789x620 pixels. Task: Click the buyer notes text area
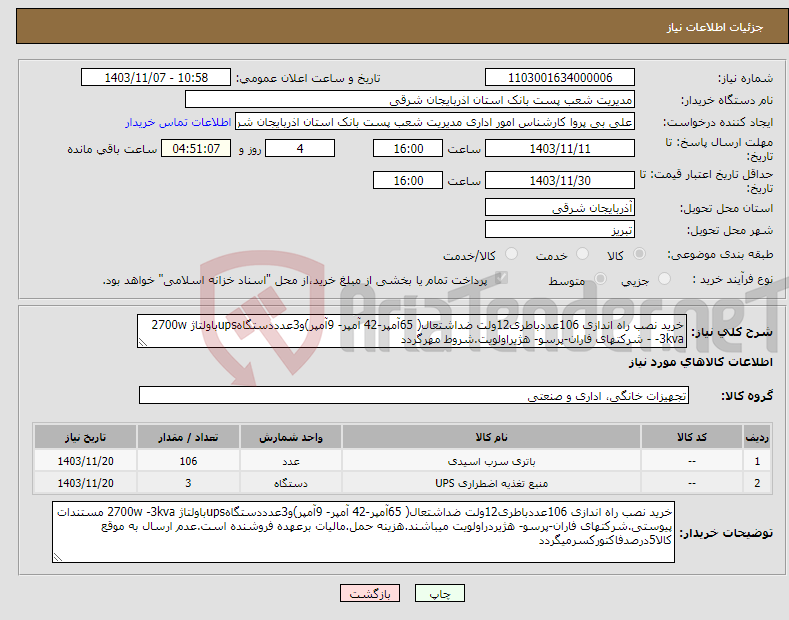363,532
